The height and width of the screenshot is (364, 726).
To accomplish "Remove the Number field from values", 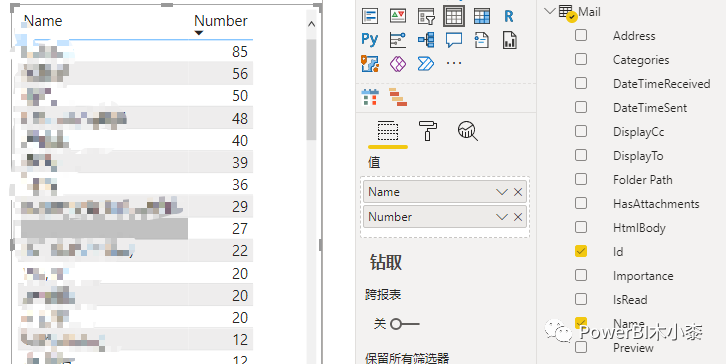I will pos(518,217).
